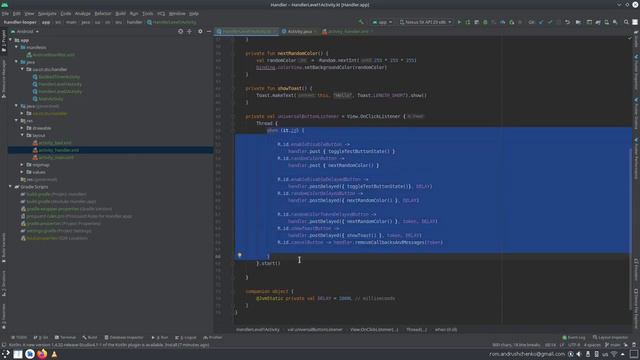Open the Tools menu
The width and height of the screenshot is (640, 360).
(x=147, y=13)
